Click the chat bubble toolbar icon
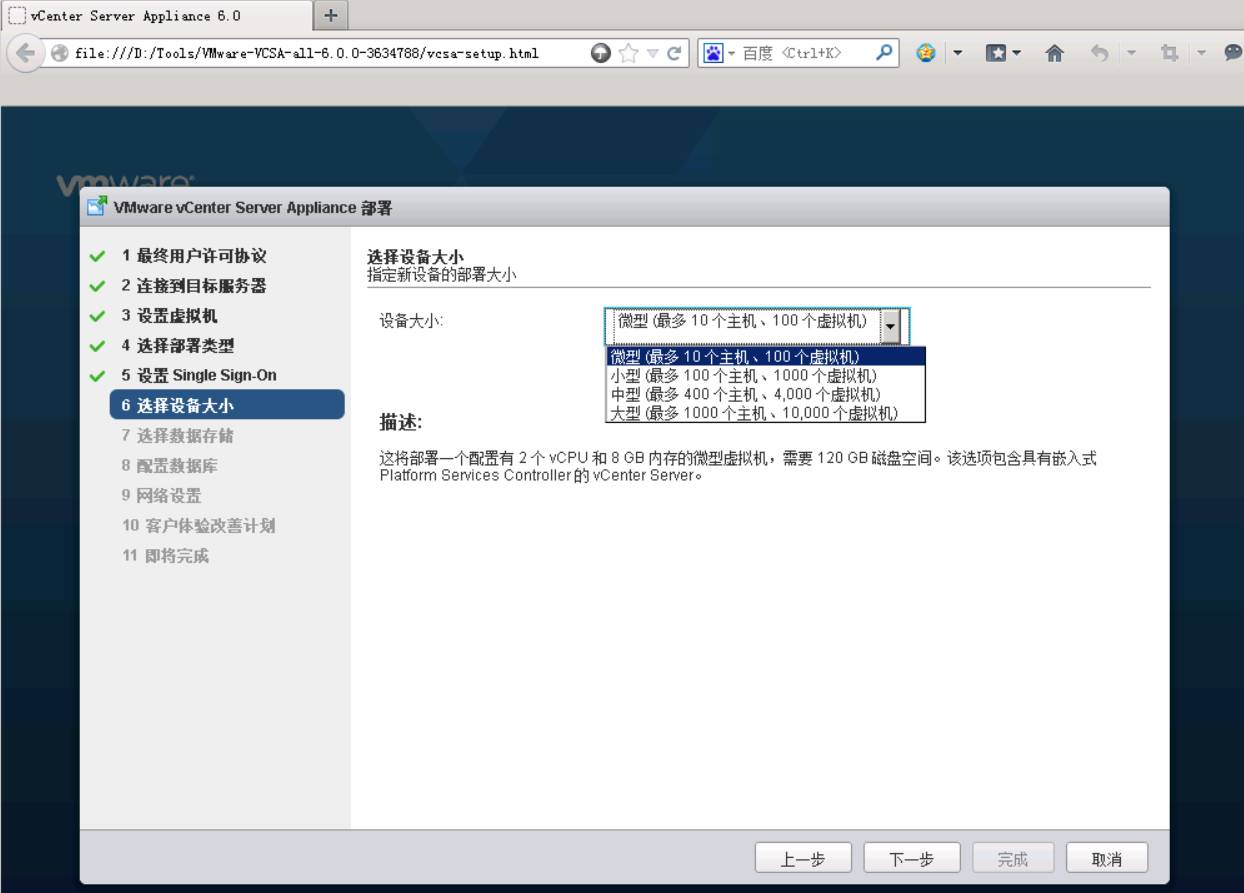The width and height of the screenshot is (1244, 893). coord(1233,54)
